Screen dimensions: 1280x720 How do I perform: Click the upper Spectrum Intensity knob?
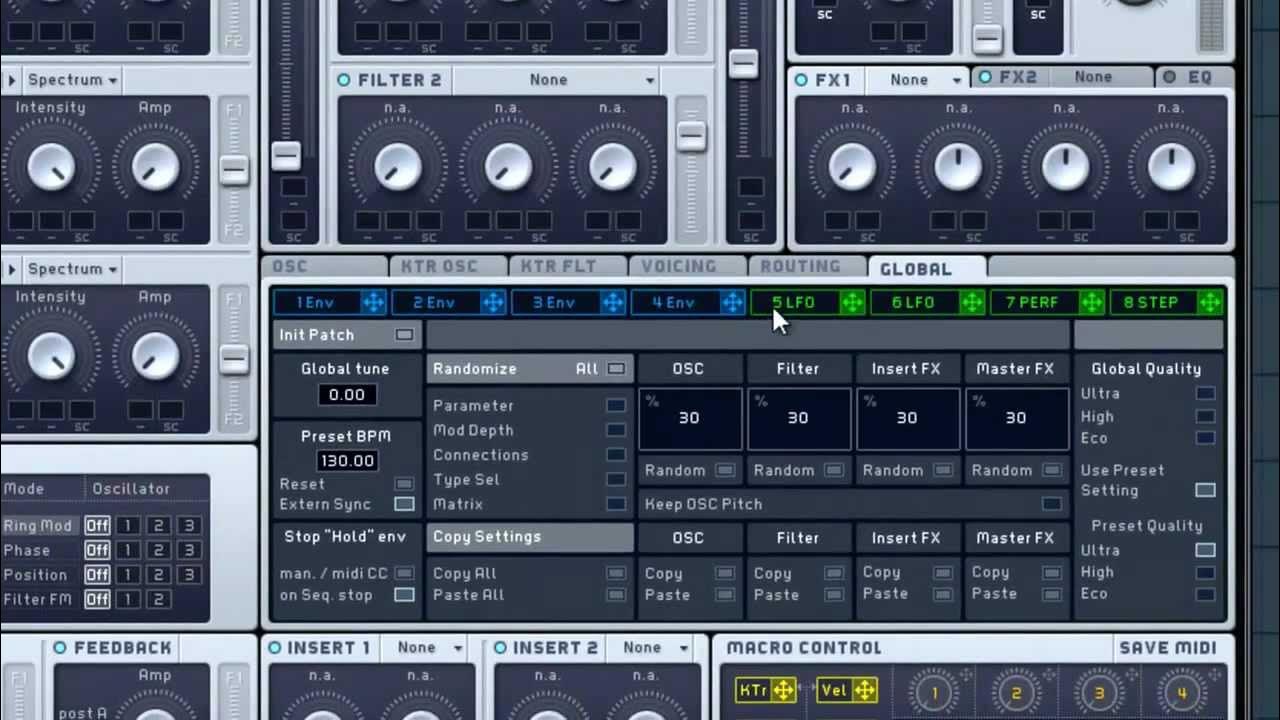click(51, 167)
